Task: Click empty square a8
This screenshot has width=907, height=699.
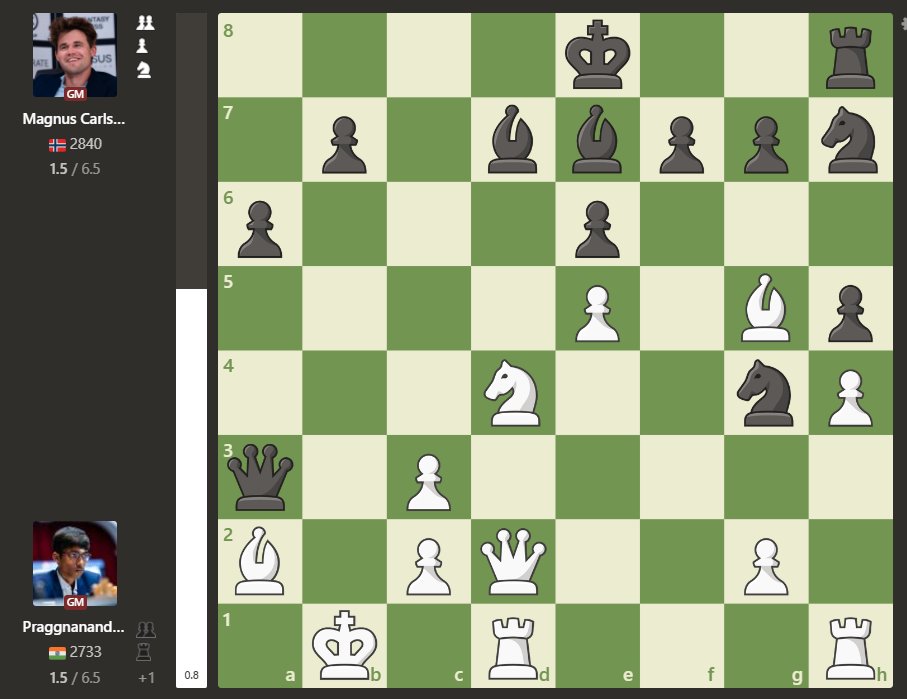Action: coord(260,55)
